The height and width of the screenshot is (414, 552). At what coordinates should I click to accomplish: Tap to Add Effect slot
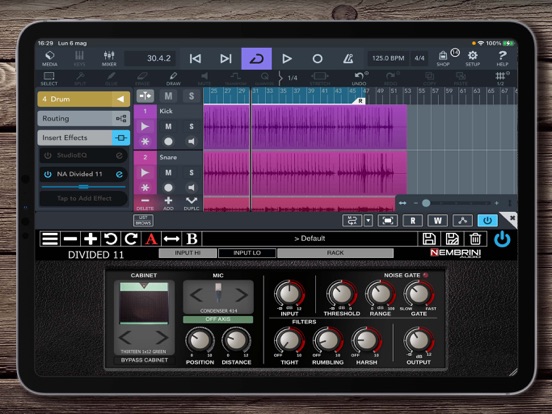84,199
